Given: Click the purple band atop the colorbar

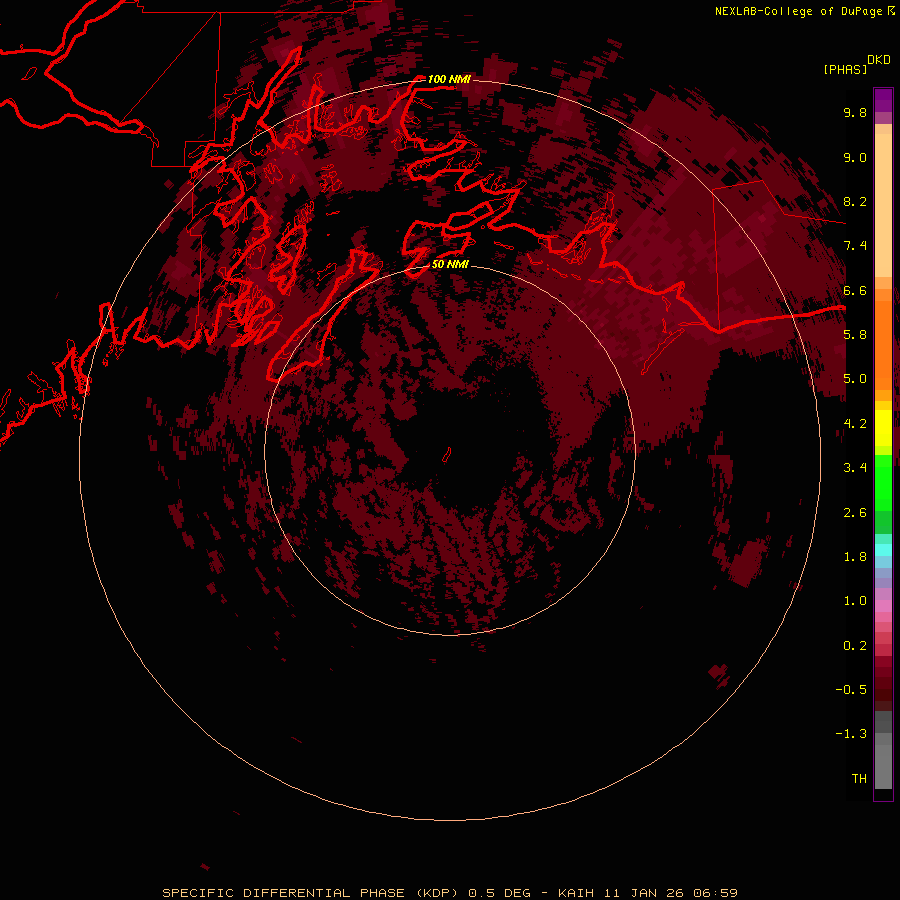Looking at the screenshot, I should coord(883,100).
